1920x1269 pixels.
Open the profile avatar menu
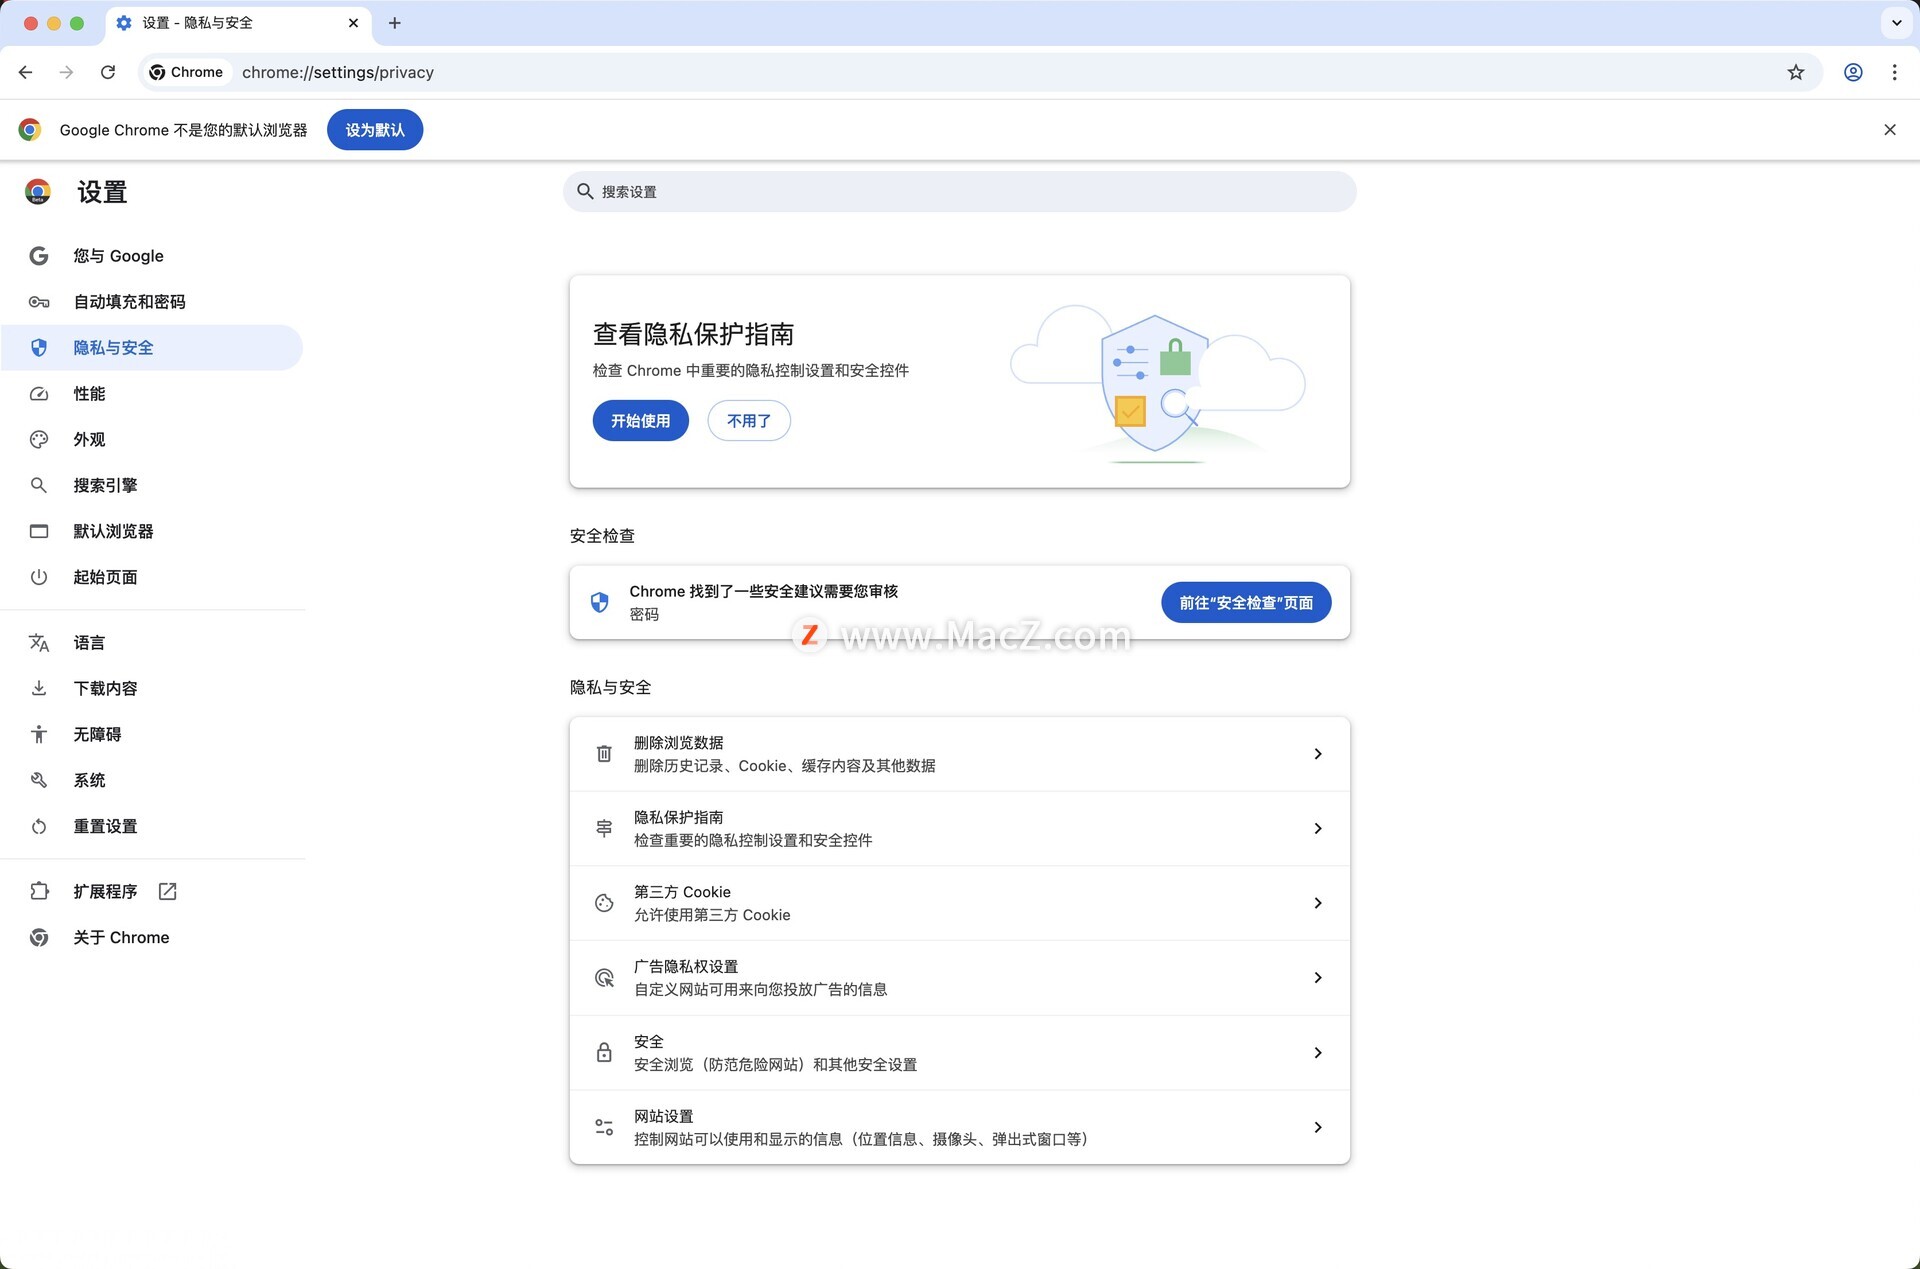pyautogui.click(x=1853, y=72)
